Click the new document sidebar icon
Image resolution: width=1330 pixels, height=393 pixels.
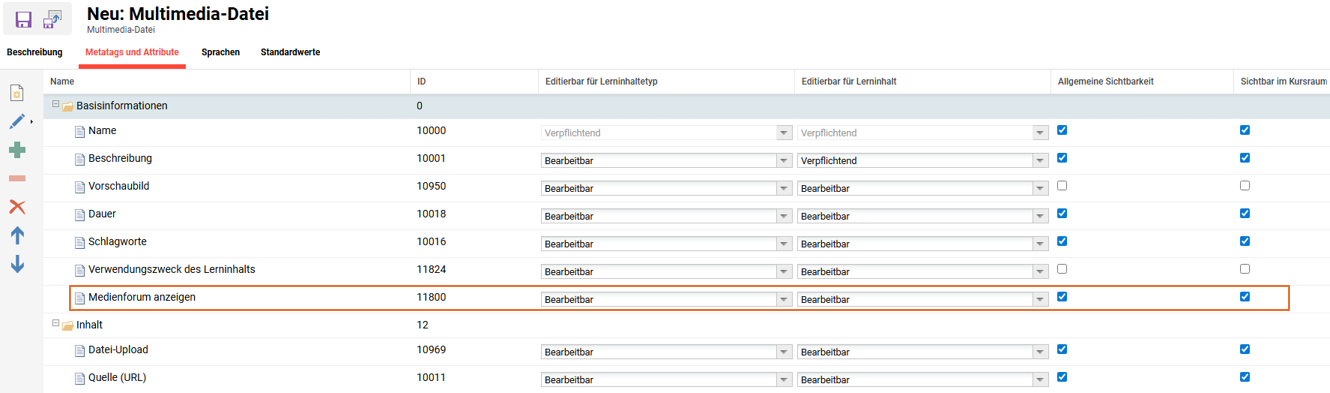pyautogui.click(x=17, y=93)
